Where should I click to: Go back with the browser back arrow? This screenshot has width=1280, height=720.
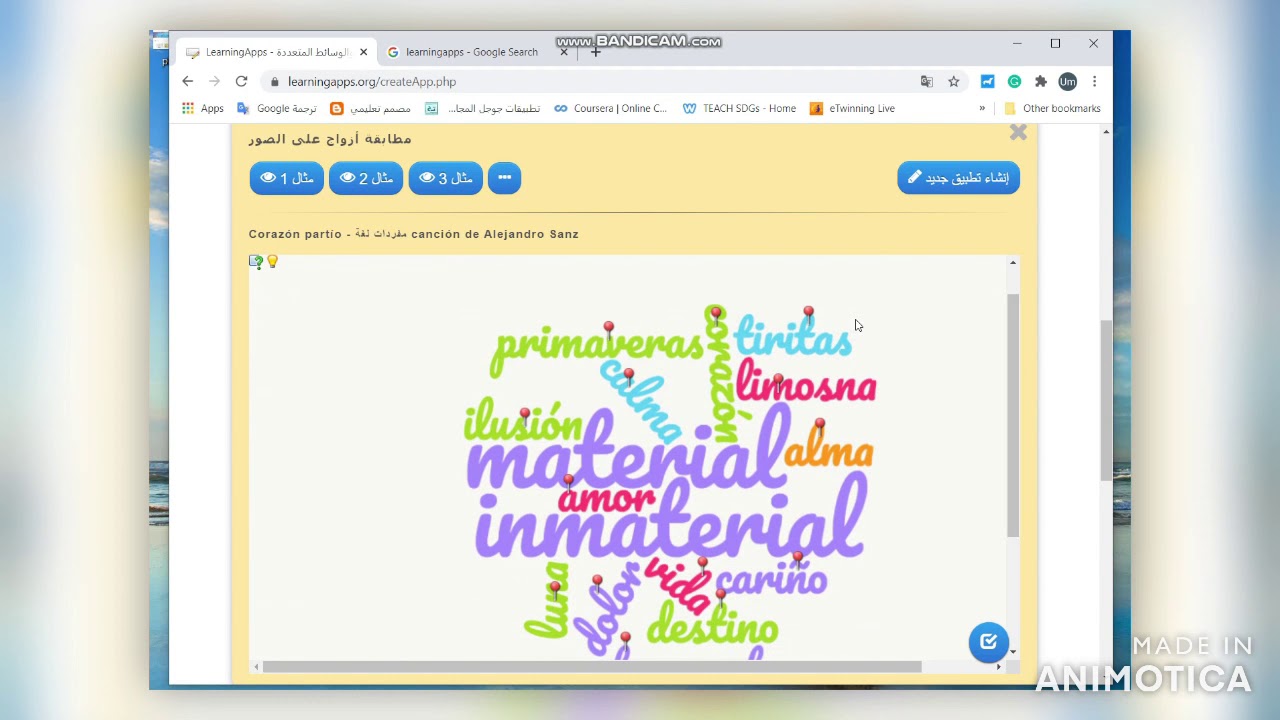coord(187,81)
